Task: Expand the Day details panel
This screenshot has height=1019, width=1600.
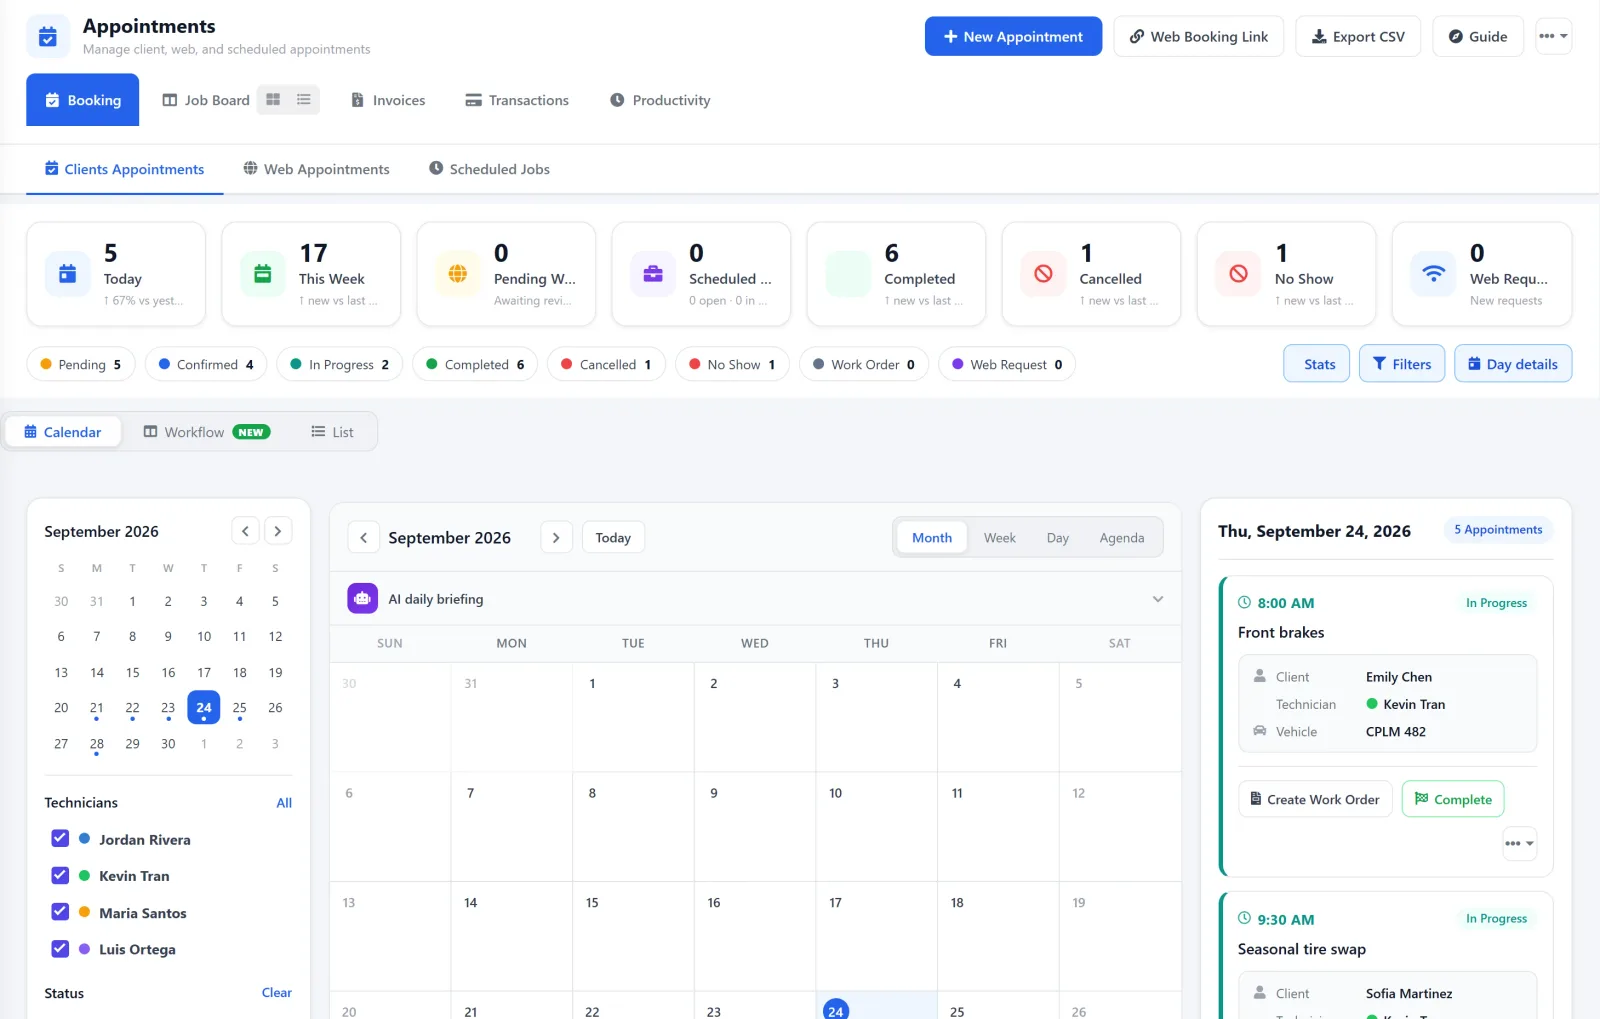Action: [x=1513, y=364]
